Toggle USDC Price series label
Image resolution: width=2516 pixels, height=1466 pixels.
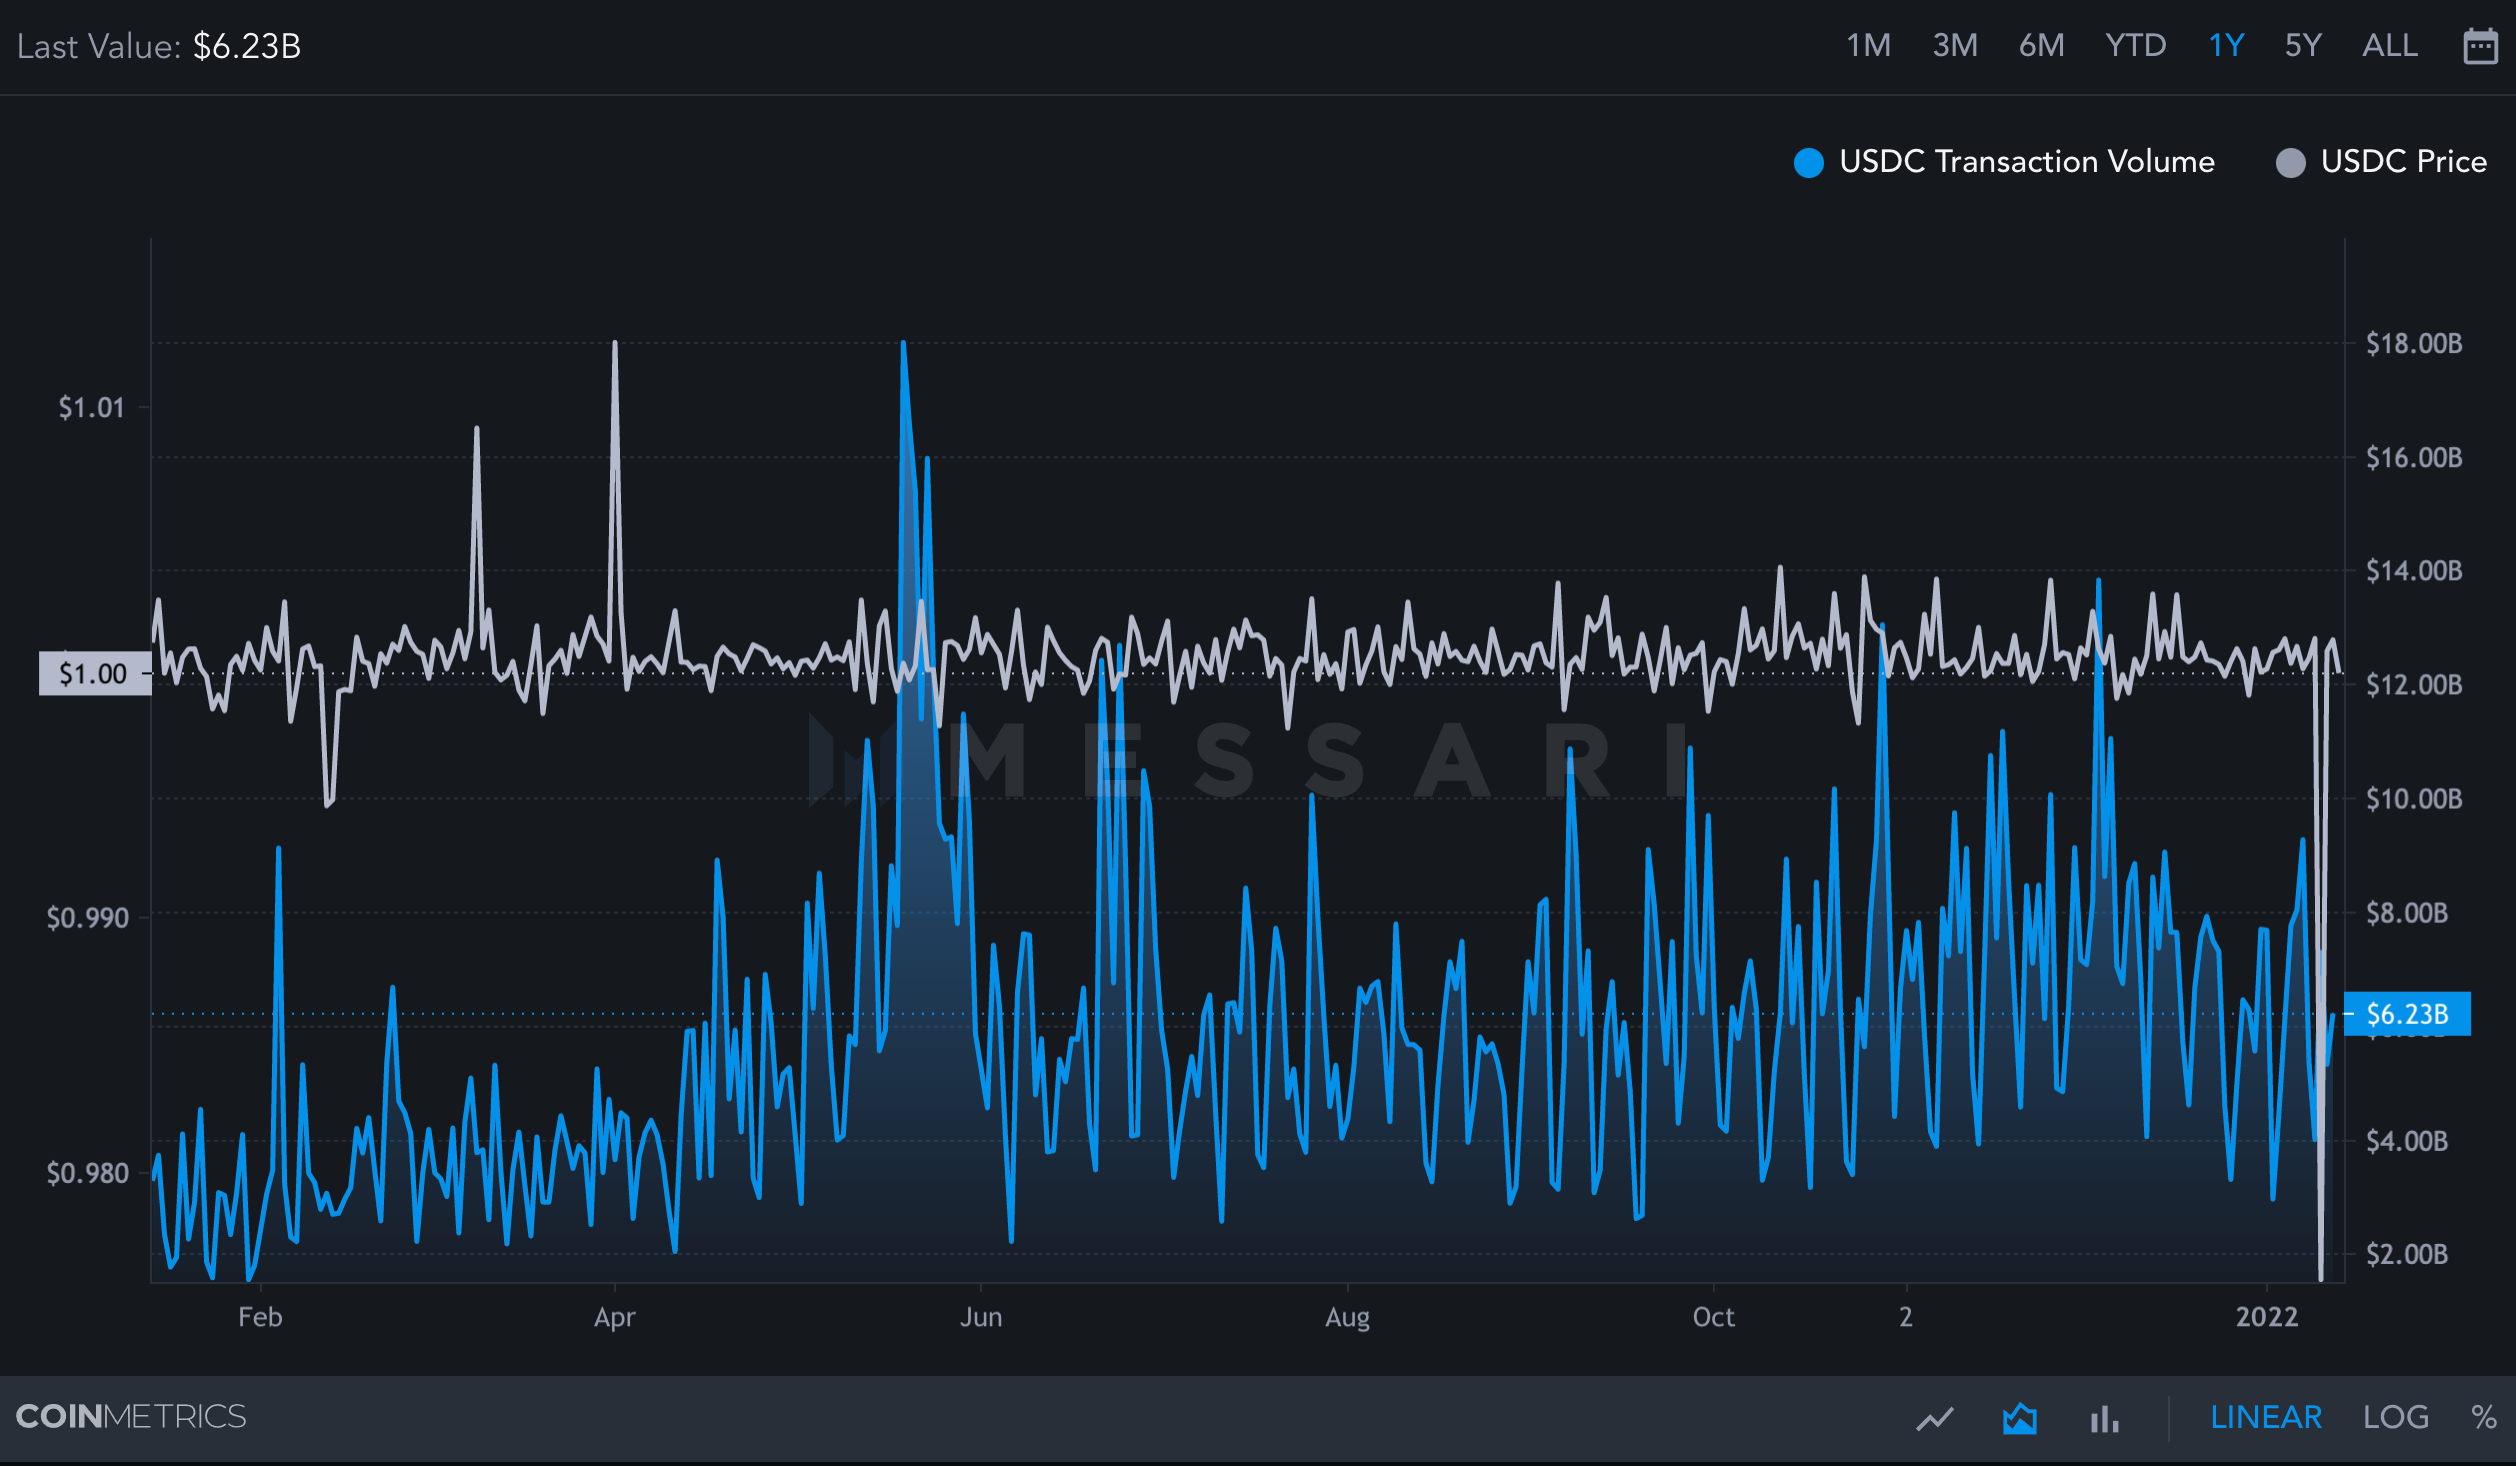tap(2403, 162)
